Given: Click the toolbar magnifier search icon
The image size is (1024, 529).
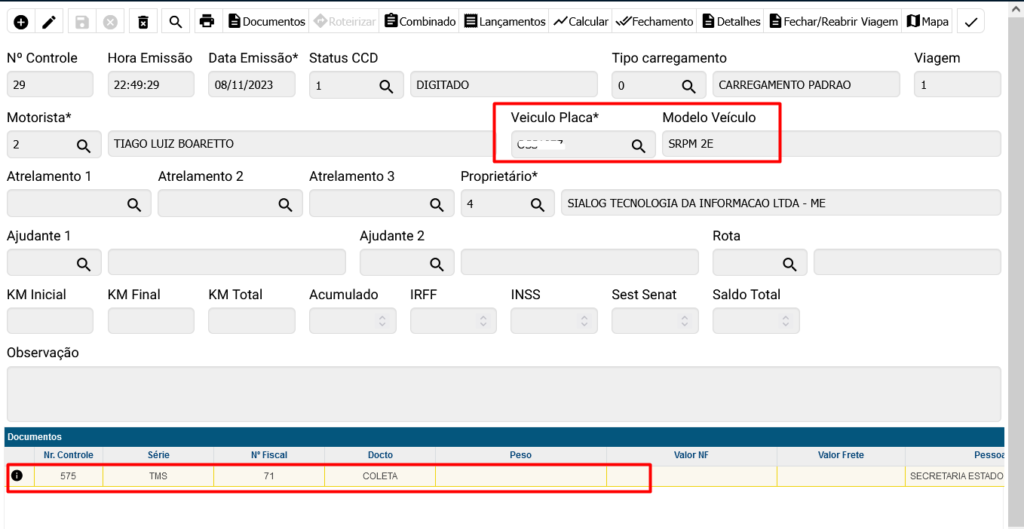Looking at the screenshot, I should [x=175, y=21].
